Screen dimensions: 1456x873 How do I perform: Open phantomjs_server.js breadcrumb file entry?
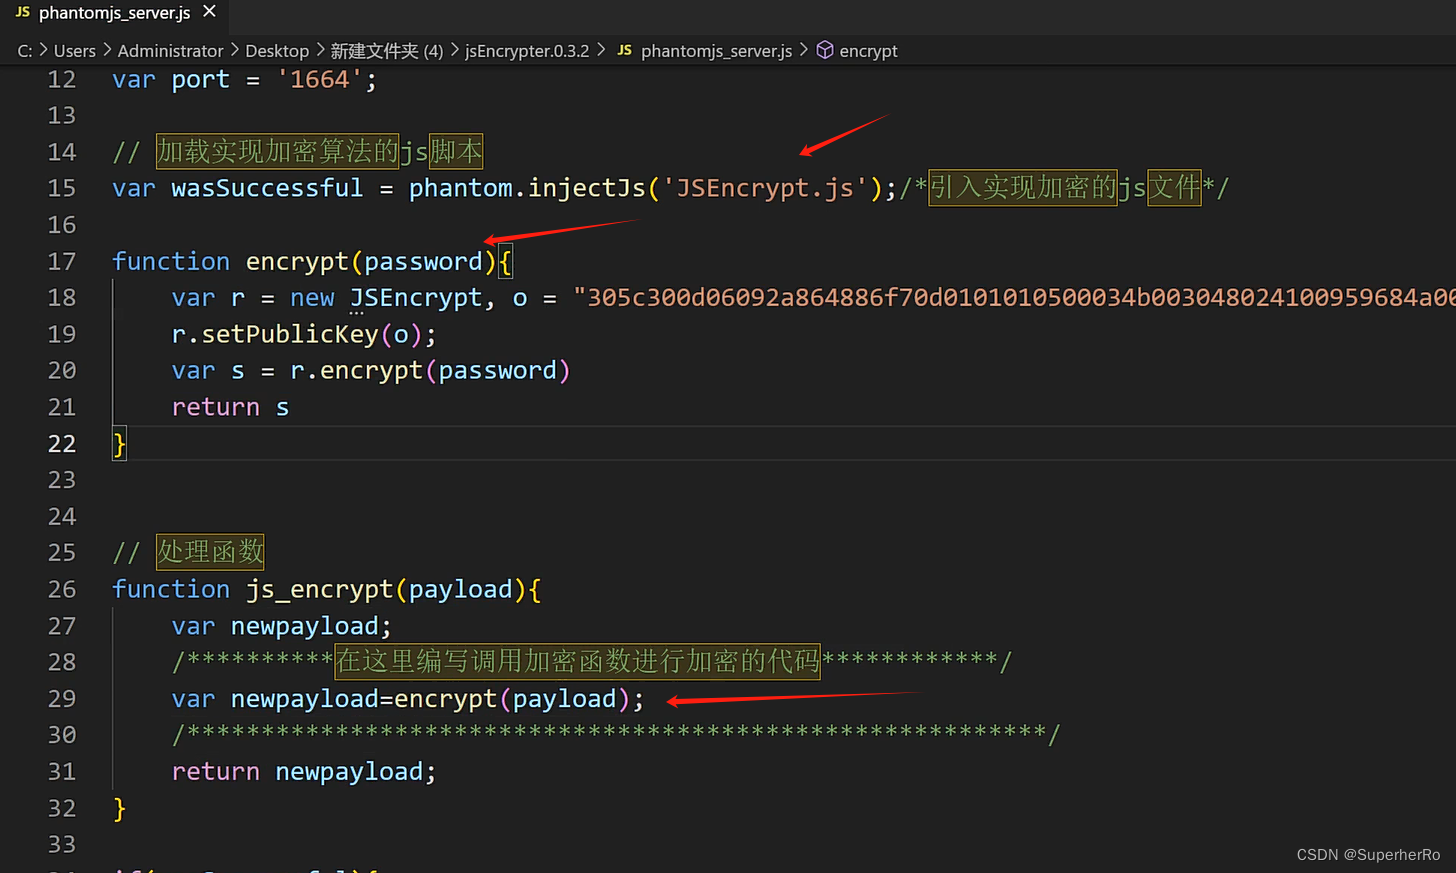point(716,51)
